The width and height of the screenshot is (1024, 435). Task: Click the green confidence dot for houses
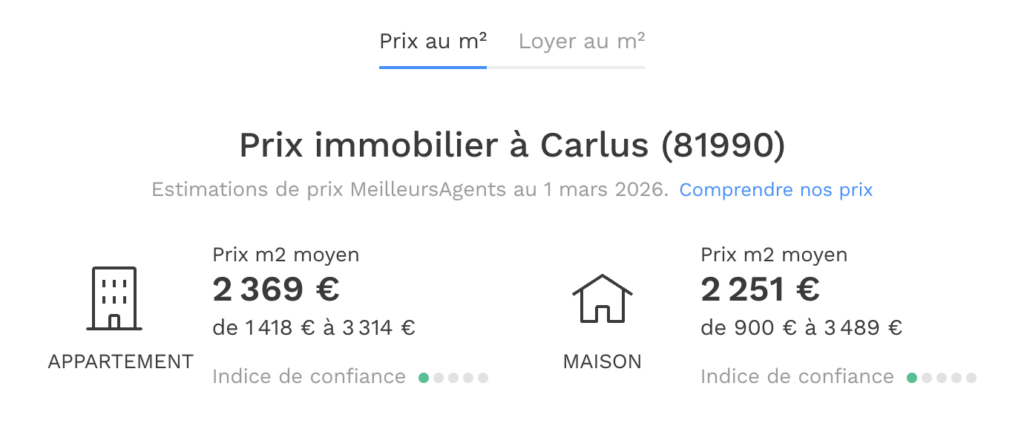(x=912, y=378)
